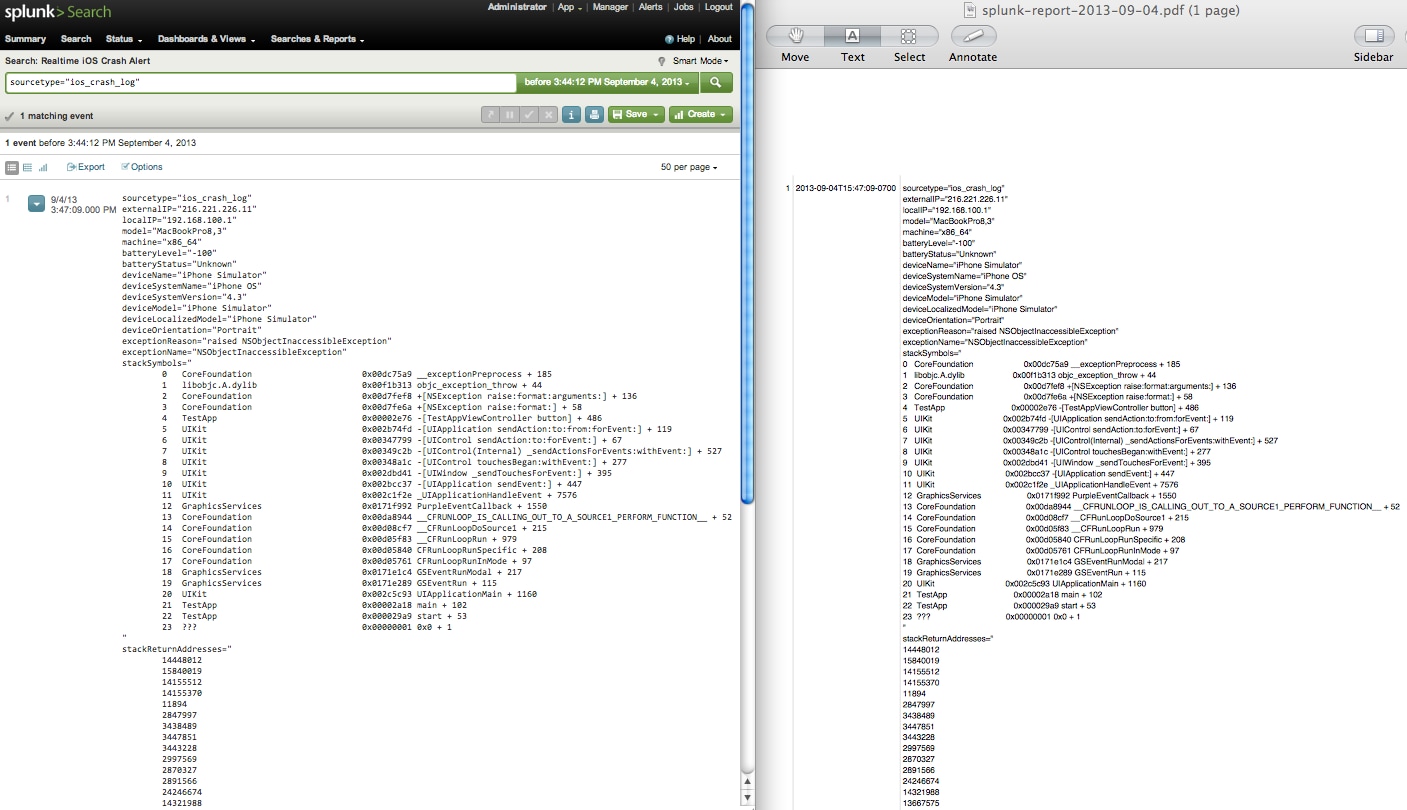Click 'localIP="192.168.100.1"' in the PDF
Screen dimensions: 1407x810
[946, 210]
